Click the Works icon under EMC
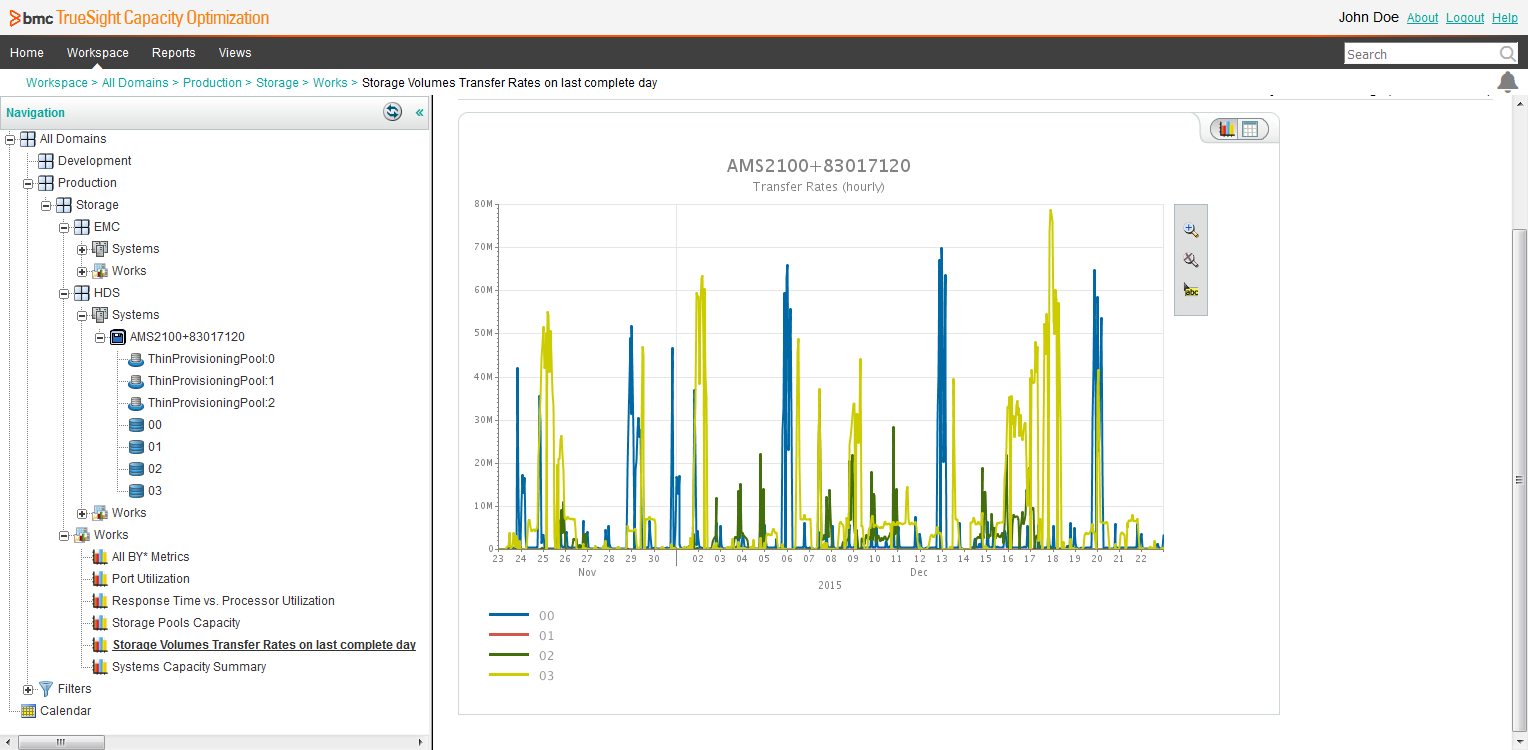The image size is (1528, 750). coord(100,271)
